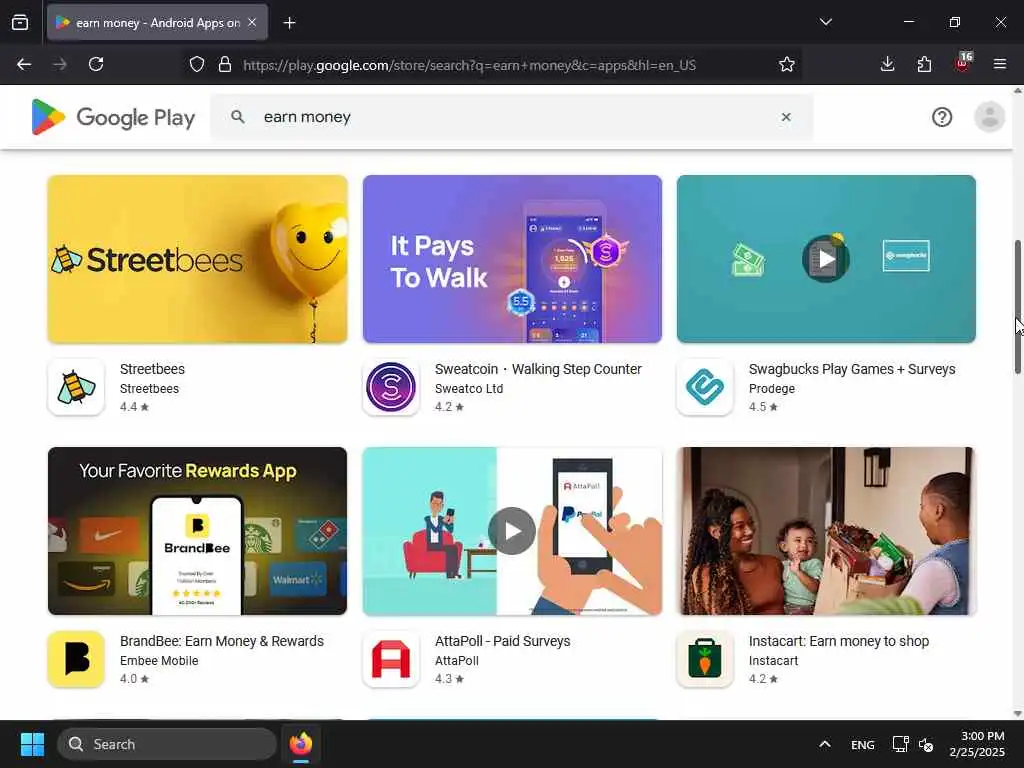Viewport: 1024px width, 768px height.
Task: Open the Streetbees app icon
Action: (76, 387)
